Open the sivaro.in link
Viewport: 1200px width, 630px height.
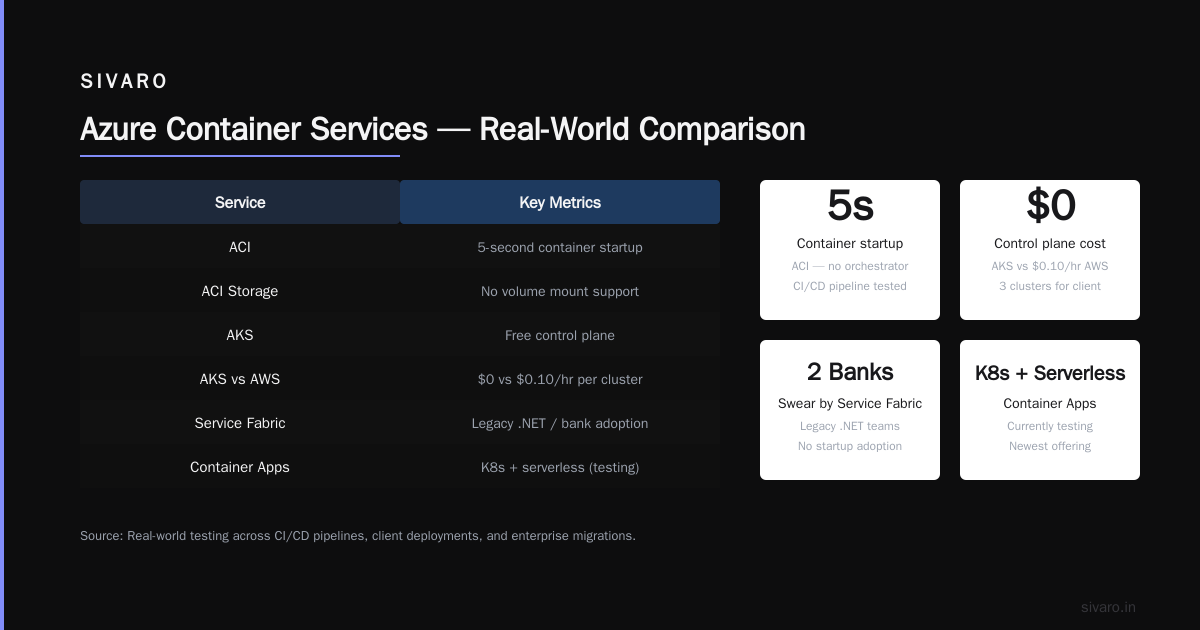[x=1108, y=607]
